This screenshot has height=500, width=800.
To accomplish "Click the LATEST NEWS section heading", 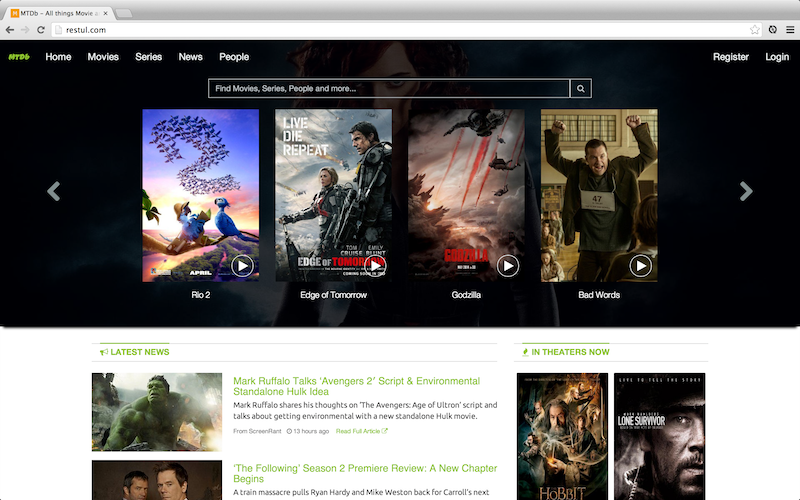I will [135, 352].
